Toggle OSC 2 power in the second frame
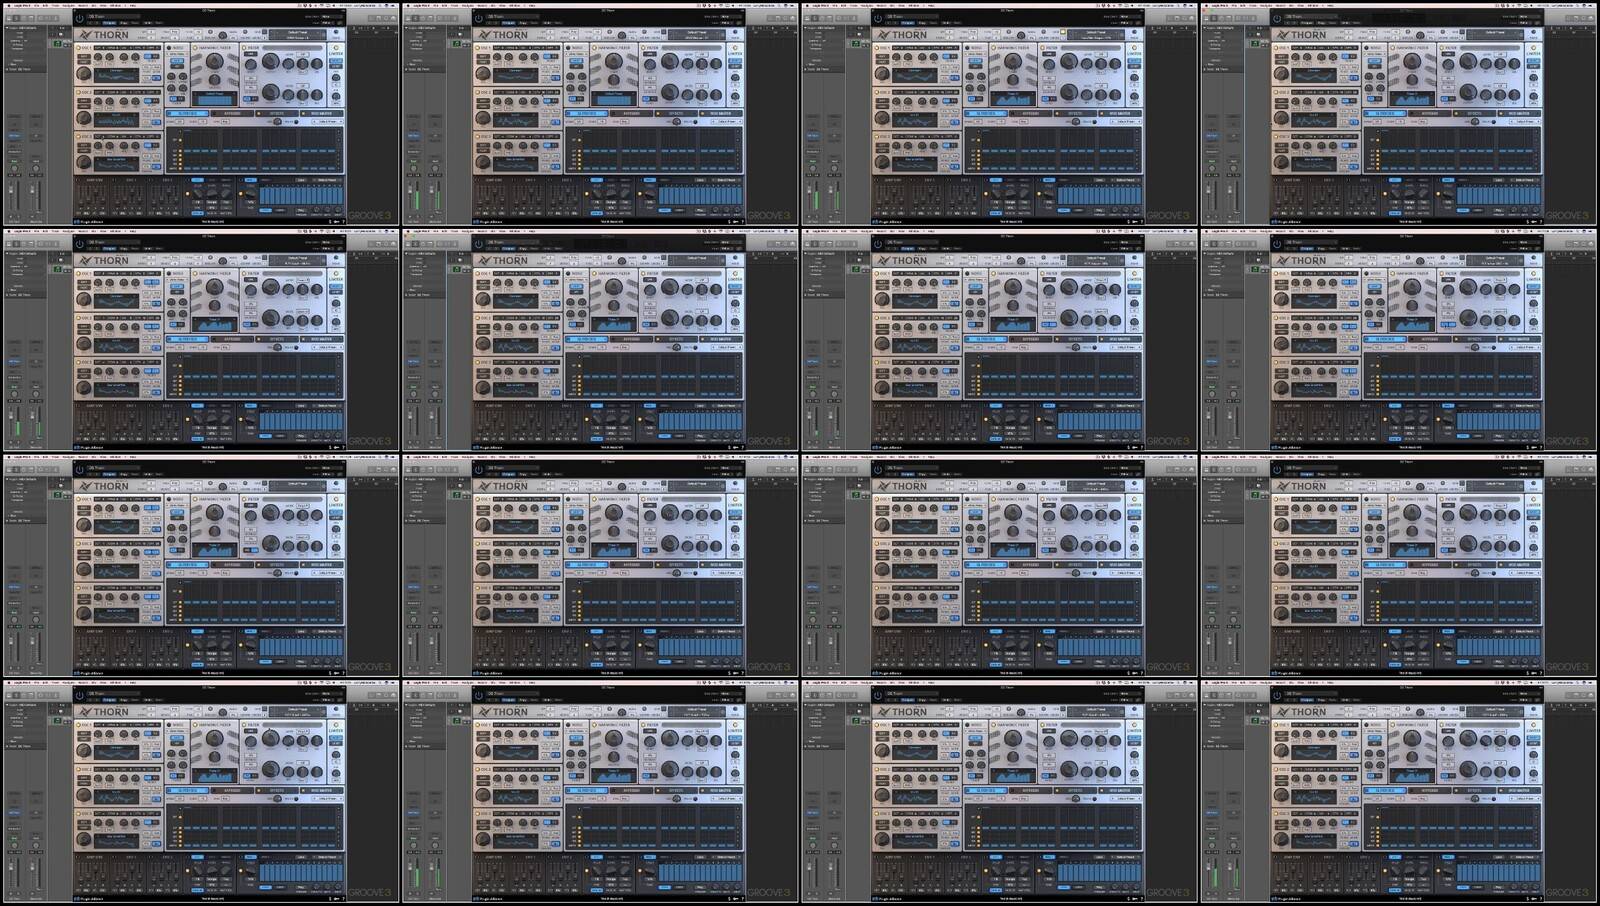 tap(478, 92)
